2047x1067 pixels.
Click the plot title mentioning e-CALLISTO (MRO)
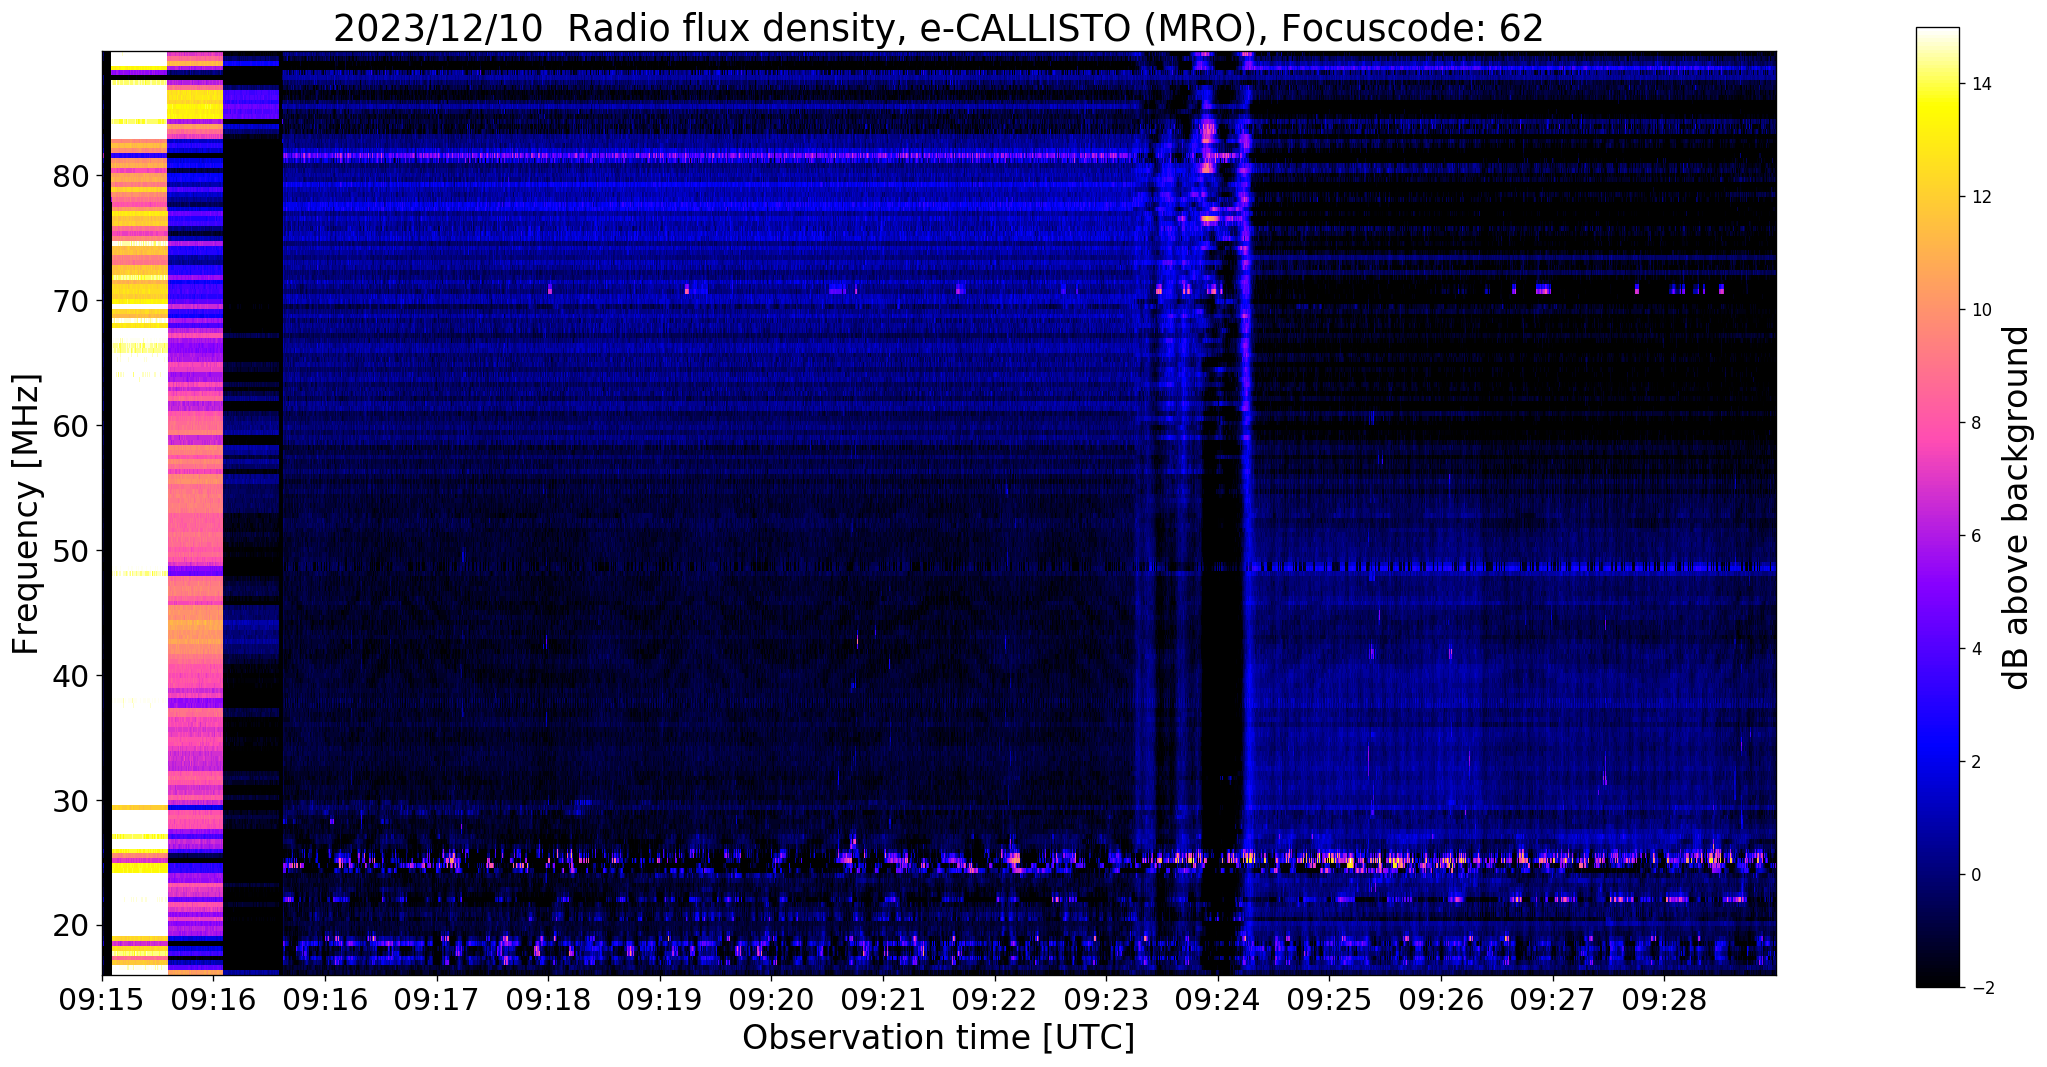point(938,29)
